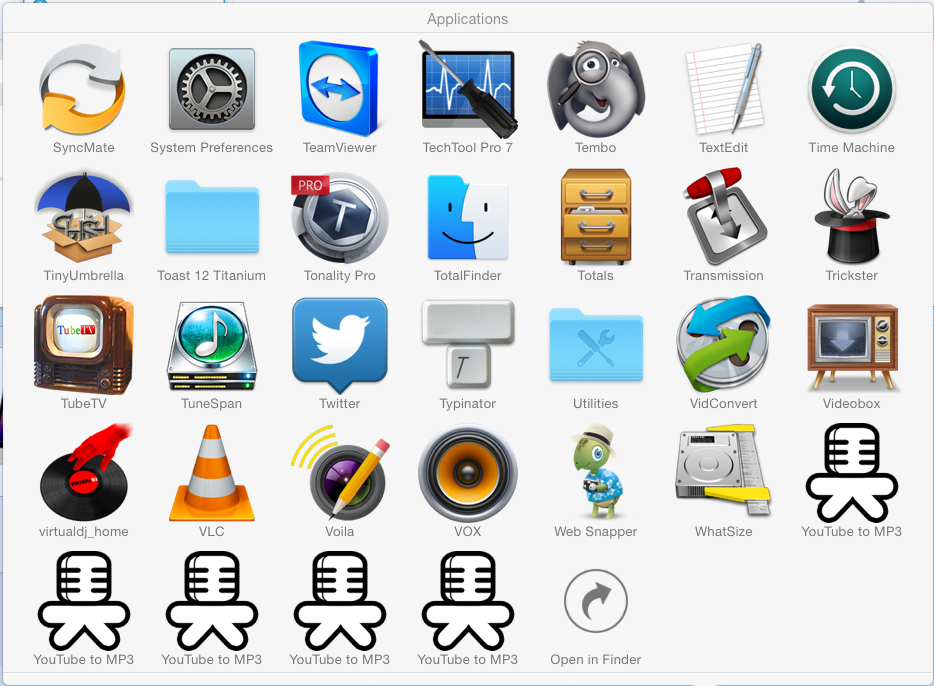Screen dimensions: 934x686
Task: Open TotalFinder
Action: point(468,217)
